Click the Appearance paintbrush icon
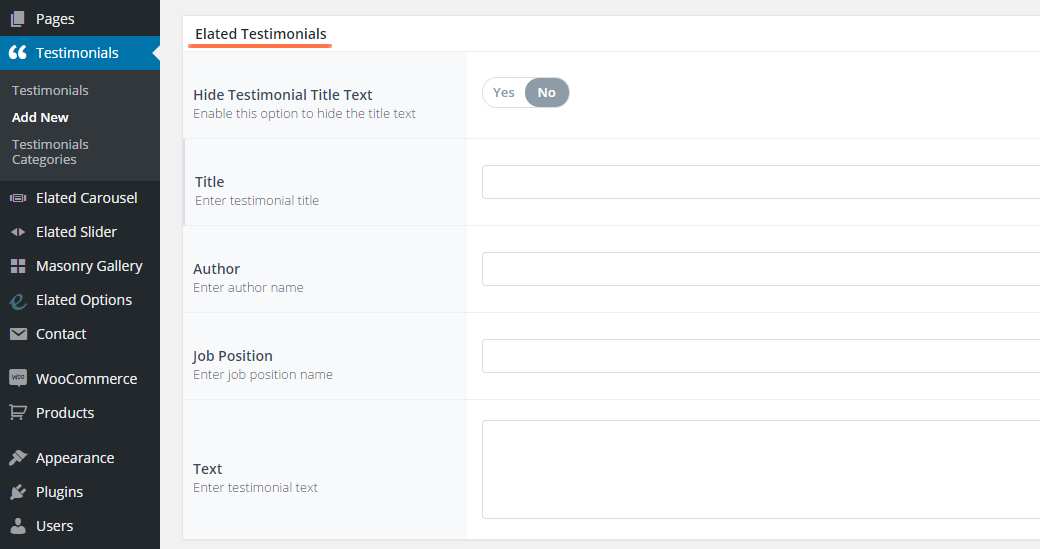This screenshot has height=549, width=1040. (17, 458)
